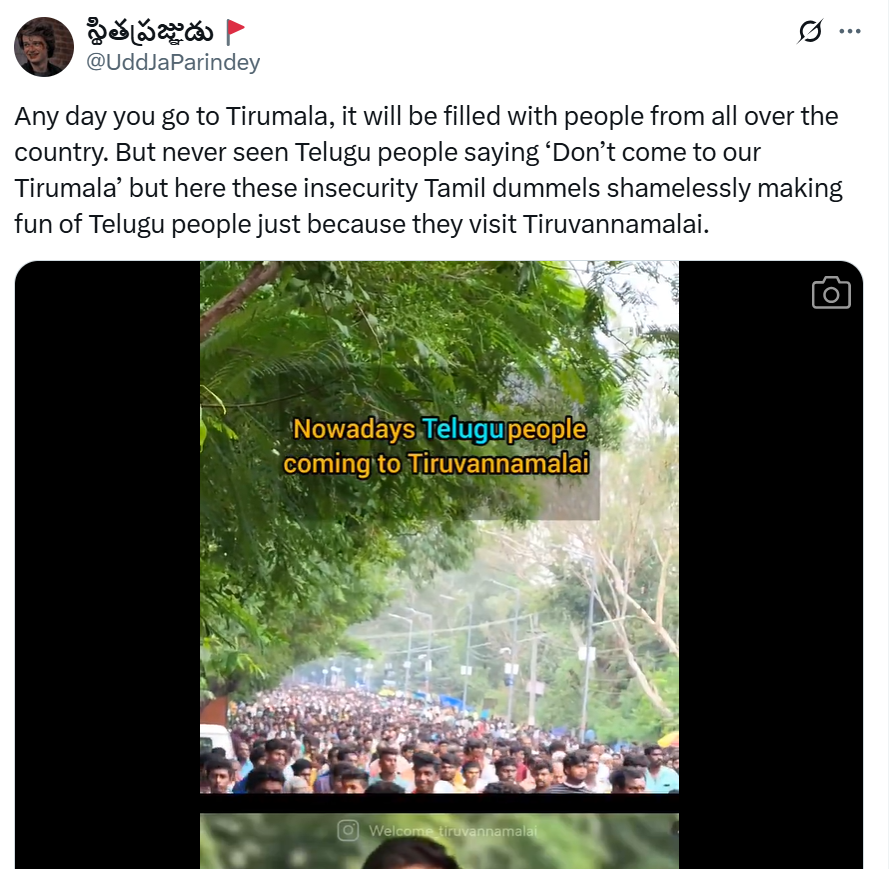Click the word 'Tiruvannamalai.' ending the tweet
Screen dimensions: 895x869
coord(615,224)
